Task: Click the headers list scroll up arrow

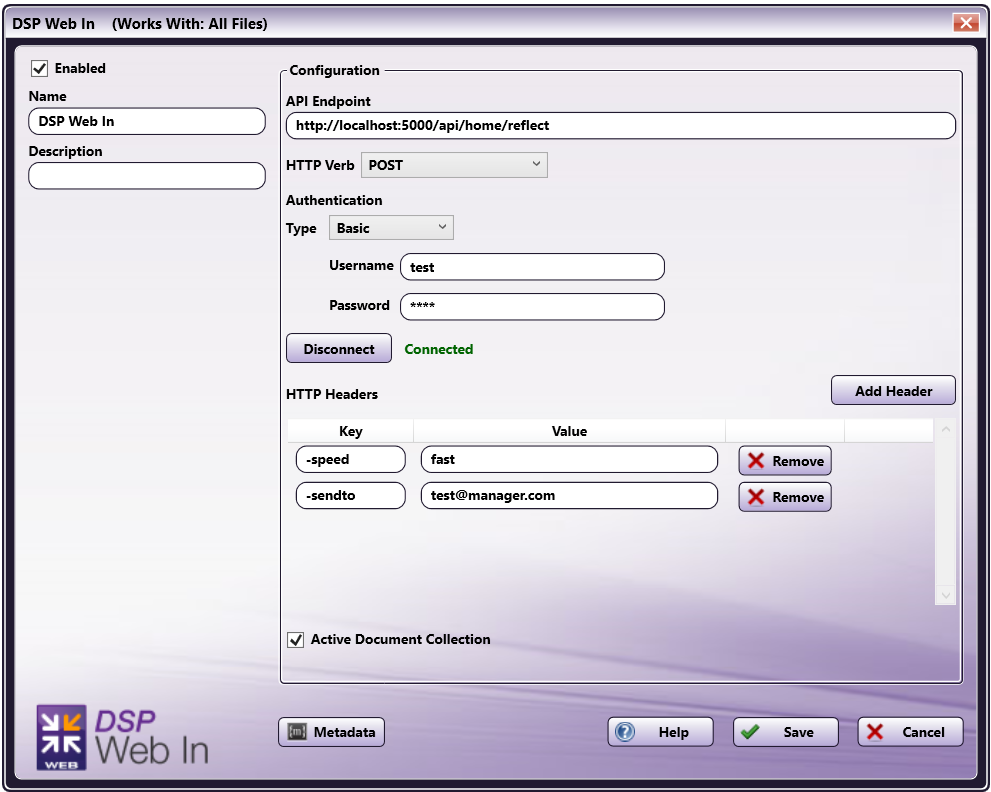Action: coord(945,429)
